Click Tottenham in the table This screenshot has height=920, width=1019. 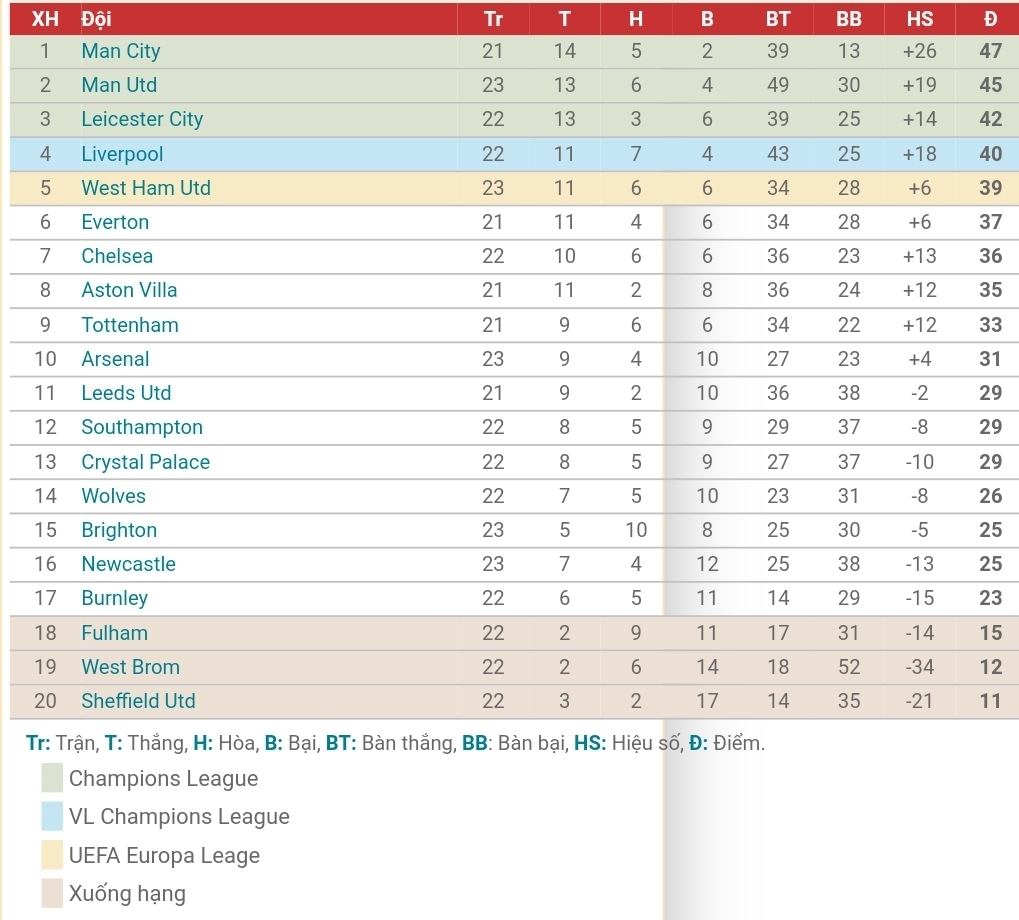pos(130,325)
